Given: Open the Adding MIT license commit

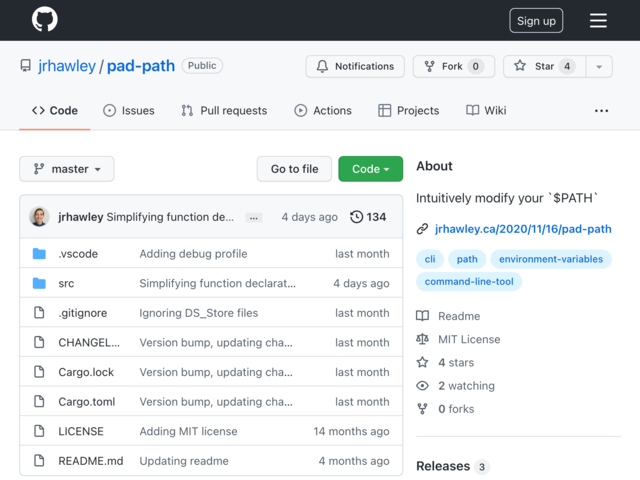Looking at the screenshot, I should [x=188, y=431].
